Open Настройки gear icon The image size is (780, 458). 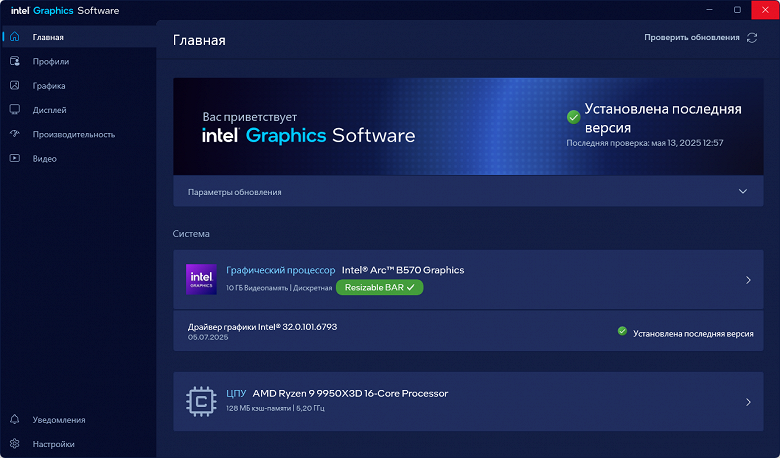point(14,444)
